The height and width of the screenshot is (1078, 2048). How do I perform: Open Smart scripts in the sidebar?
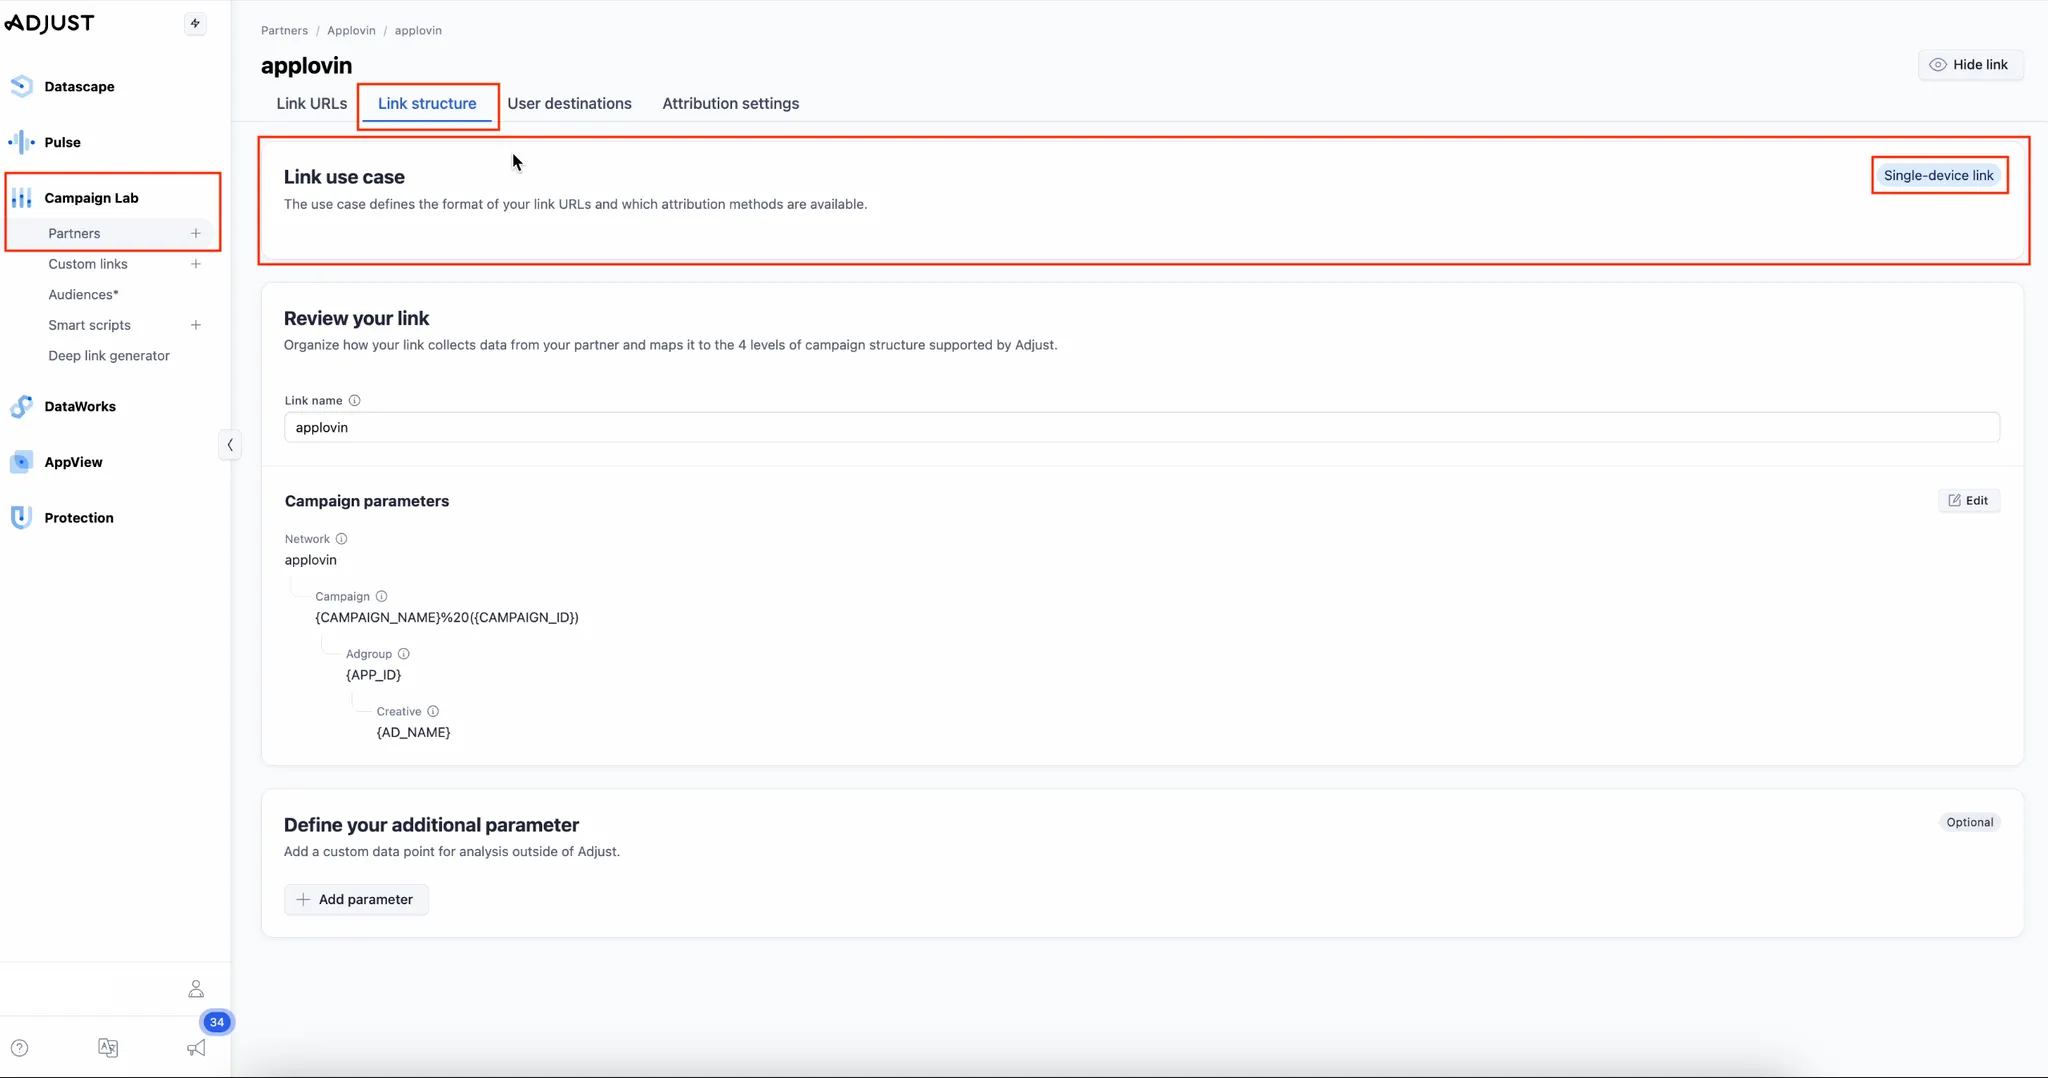[89, 325]
